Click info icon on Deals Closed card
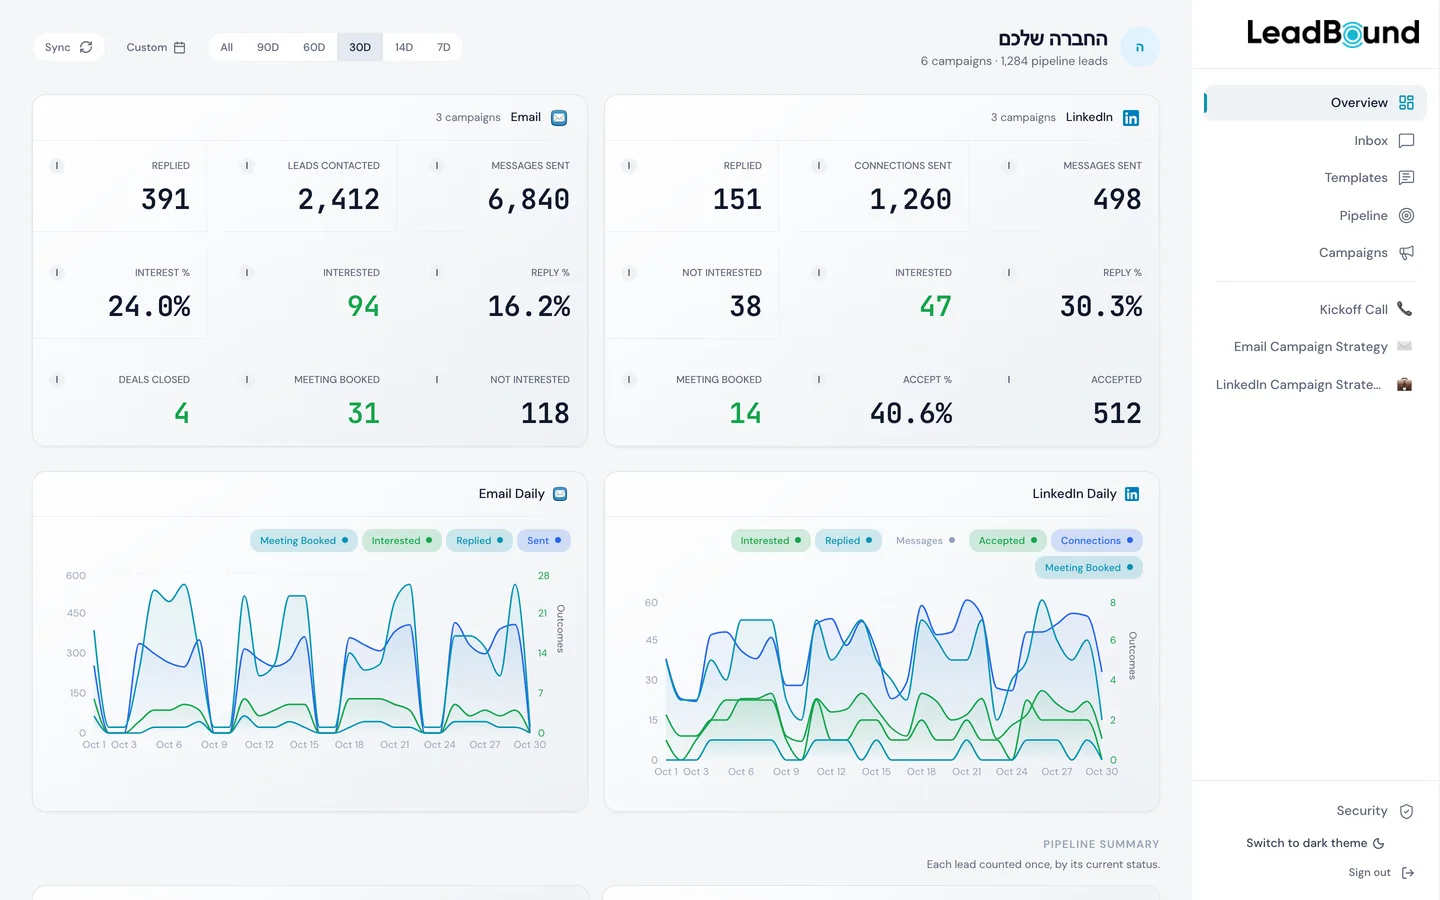 coord(57,380)
